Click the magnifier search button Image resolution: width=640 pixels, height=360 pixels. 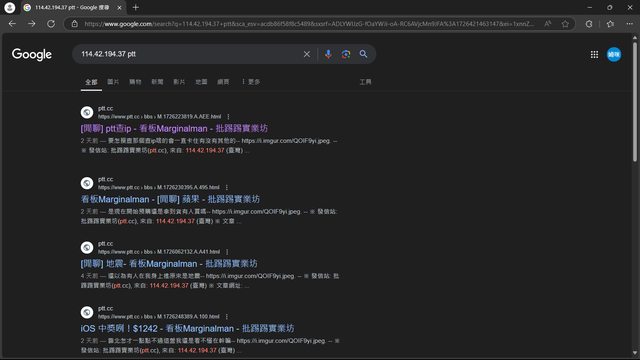pyautogui.click(x=363, y=54)
